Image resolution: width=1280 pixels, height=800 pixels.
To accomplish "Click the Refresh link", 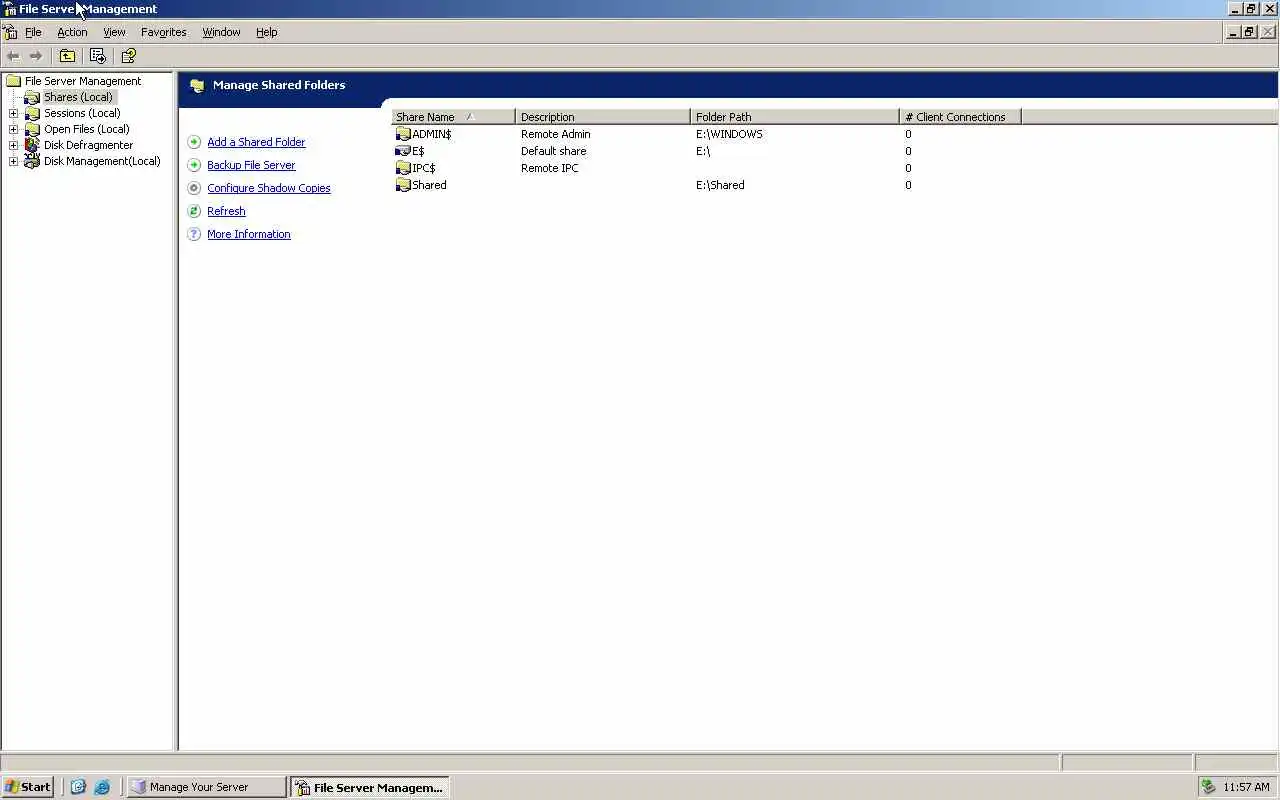I will (x=226, y=211).
